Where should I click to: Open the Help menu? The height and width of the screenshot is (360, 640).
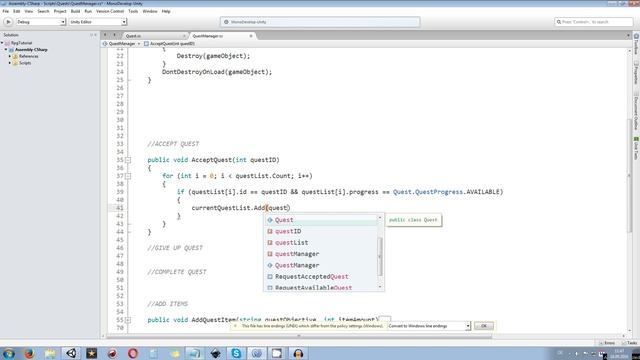coord(166,11)
